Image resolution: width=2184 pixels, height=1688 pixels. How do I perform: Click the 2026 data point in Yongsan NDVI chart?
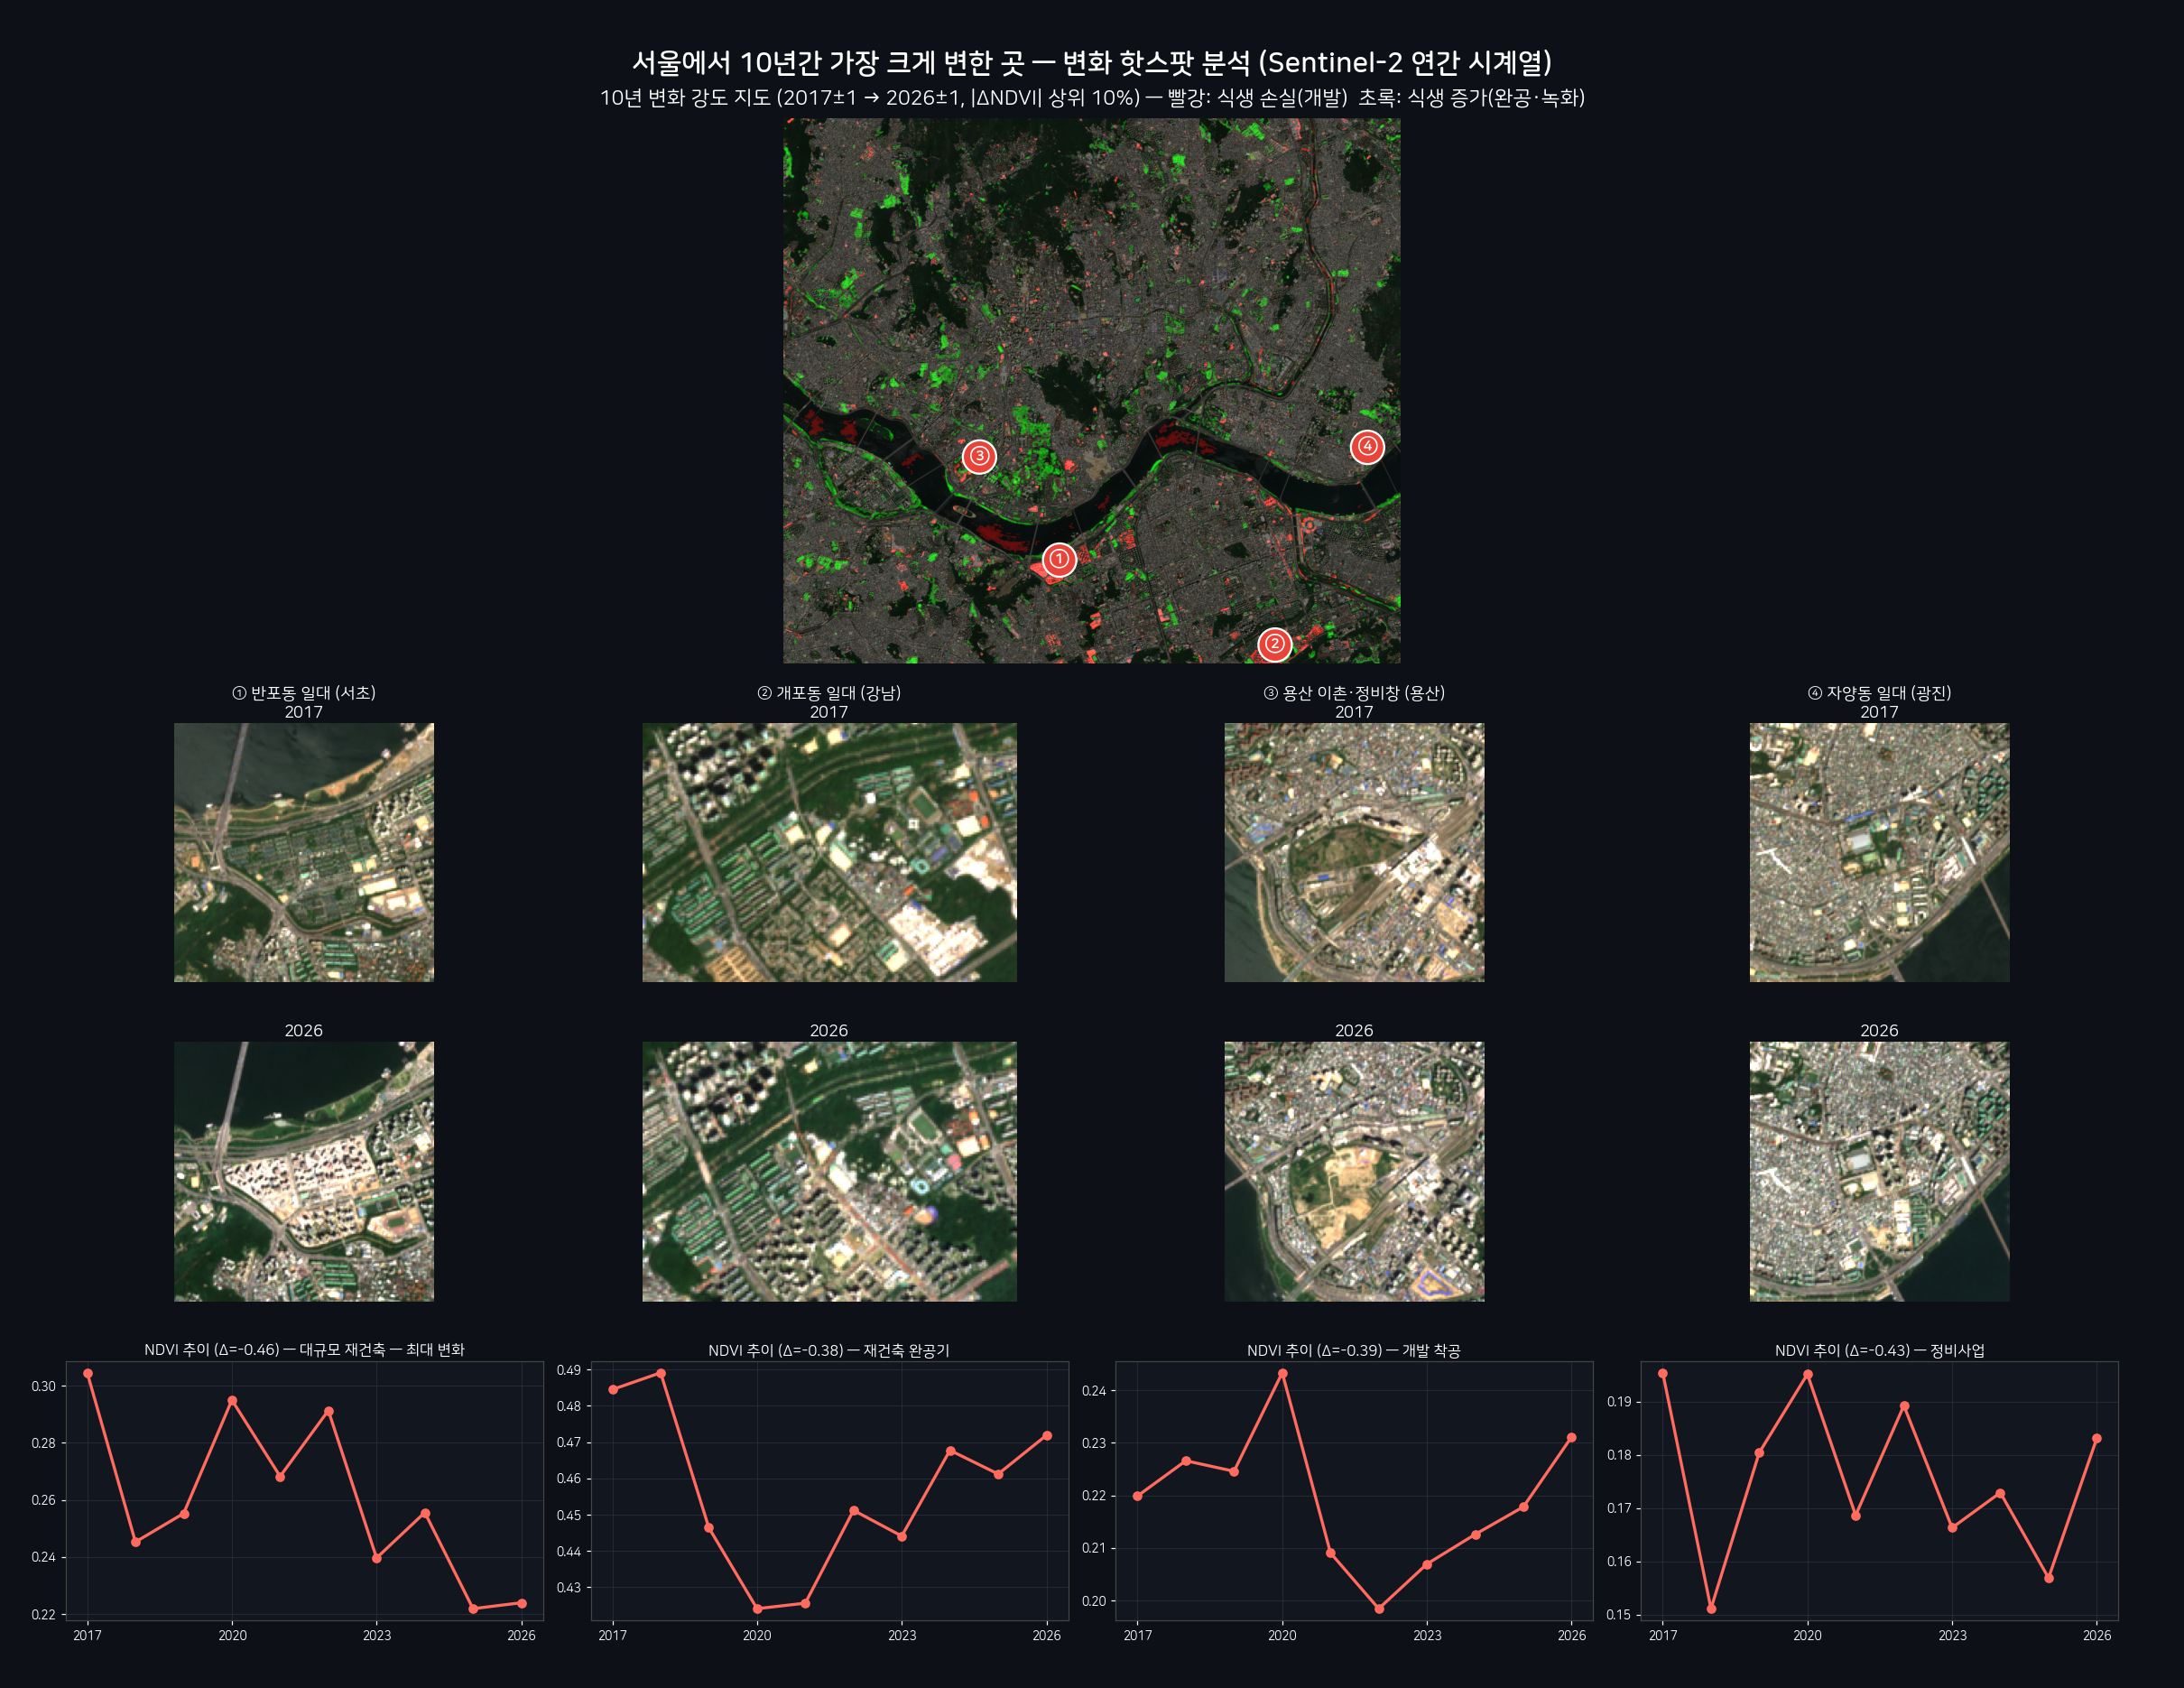pos(1571,1437)
